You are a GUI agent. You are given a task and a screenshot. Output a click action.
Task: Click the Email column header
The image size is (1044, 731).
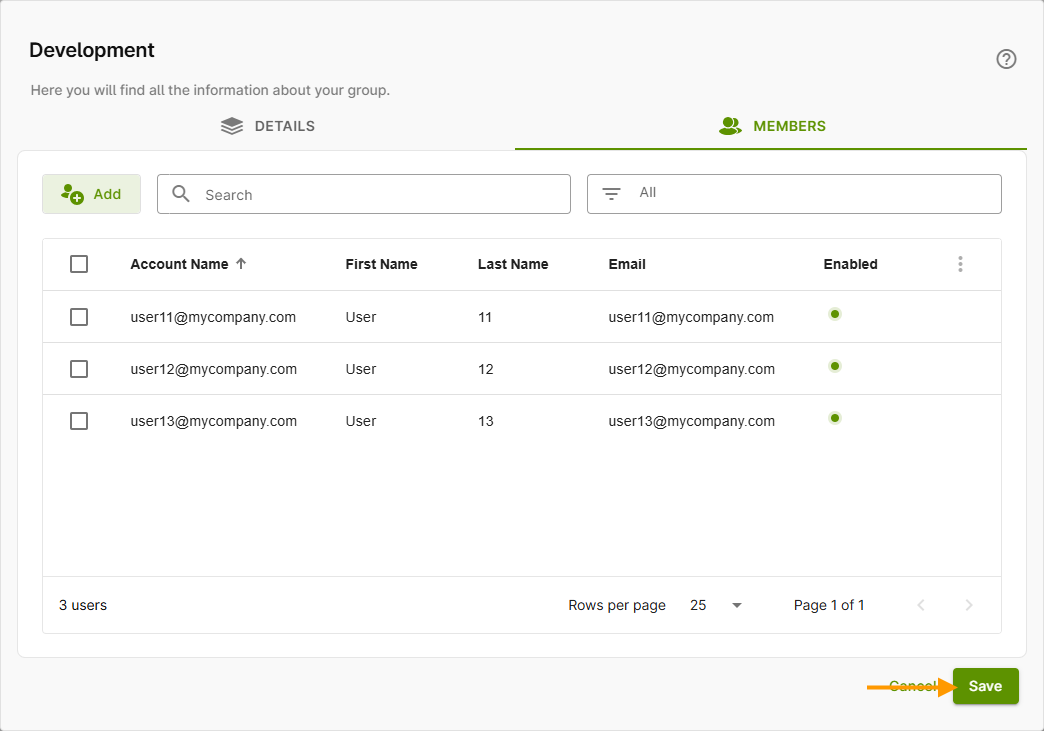tap(627, 264)
